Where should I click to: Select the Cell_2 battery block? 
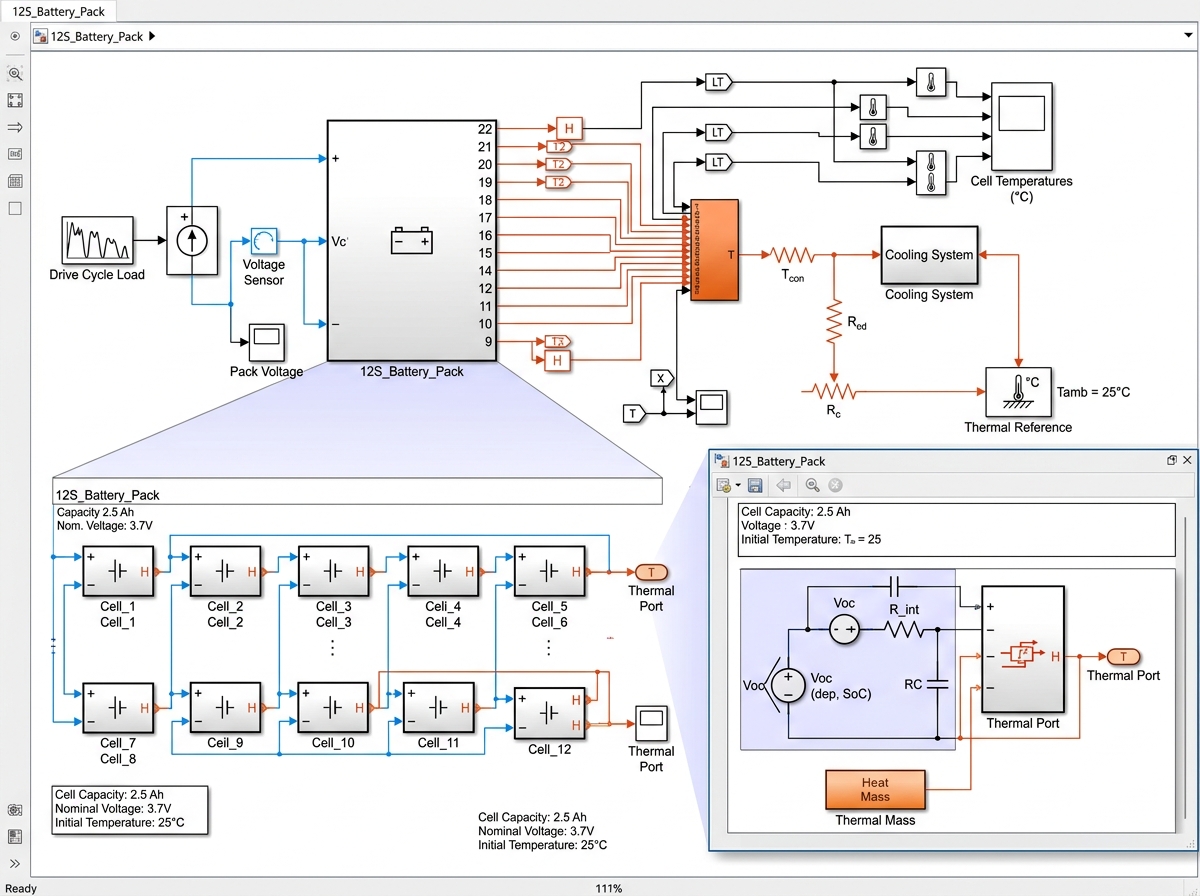coord(225,571)
